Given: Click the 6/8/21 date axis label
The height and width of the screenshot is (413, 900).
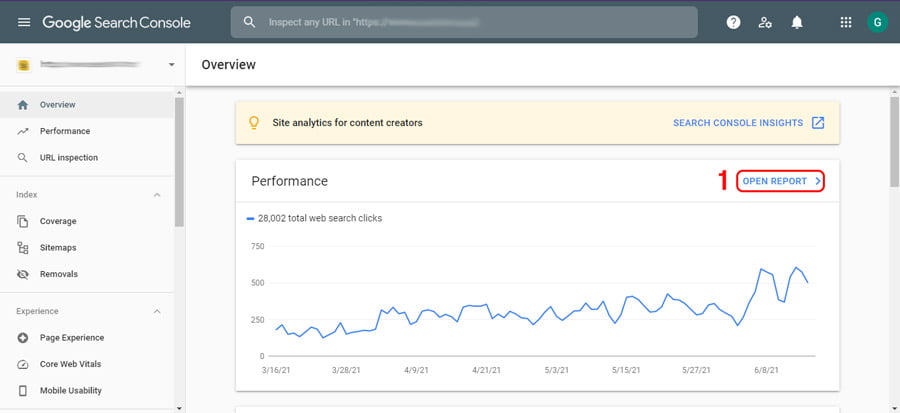Looking at the screenshot, I should point(766,371).
